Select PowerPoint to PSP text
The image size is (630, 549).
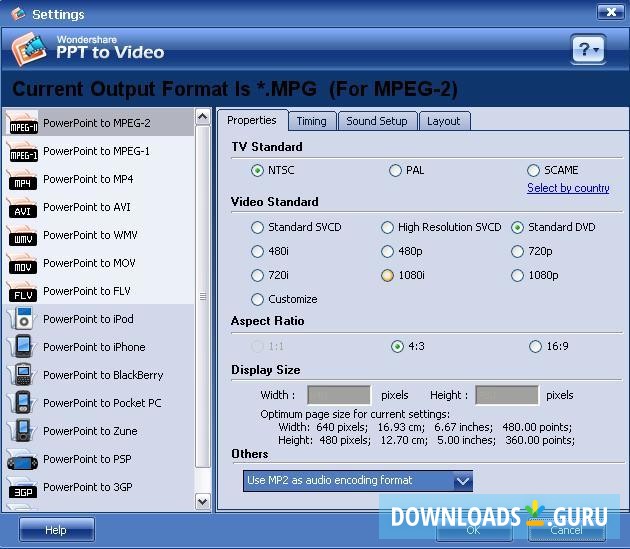click(87, 459)
